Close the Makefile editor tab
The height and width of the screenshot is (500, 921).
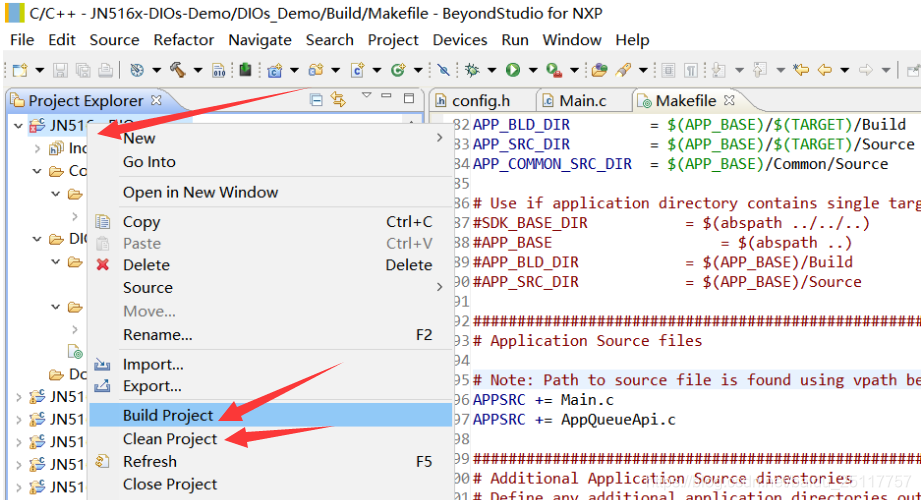[x=729, y=100]
